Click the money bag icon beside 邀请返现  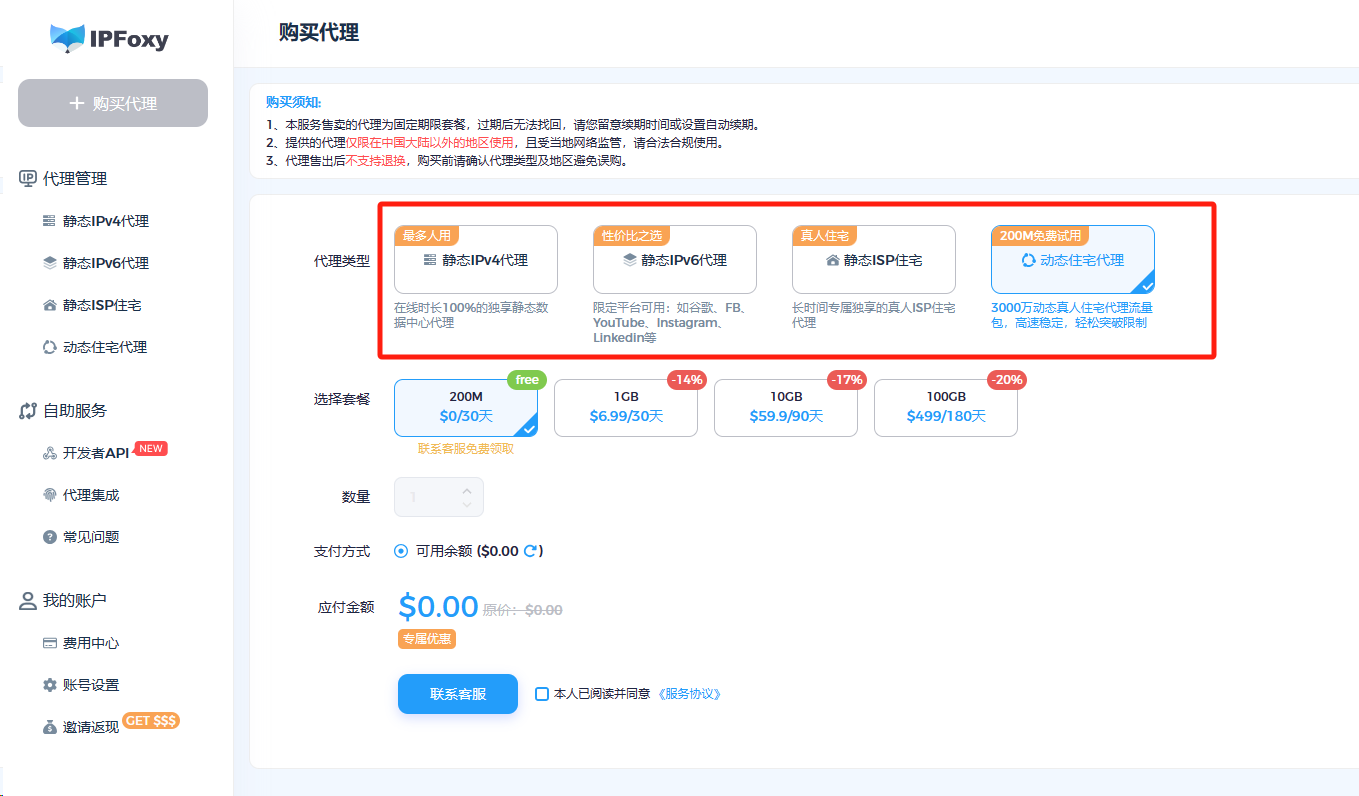[x=50, y=727]
